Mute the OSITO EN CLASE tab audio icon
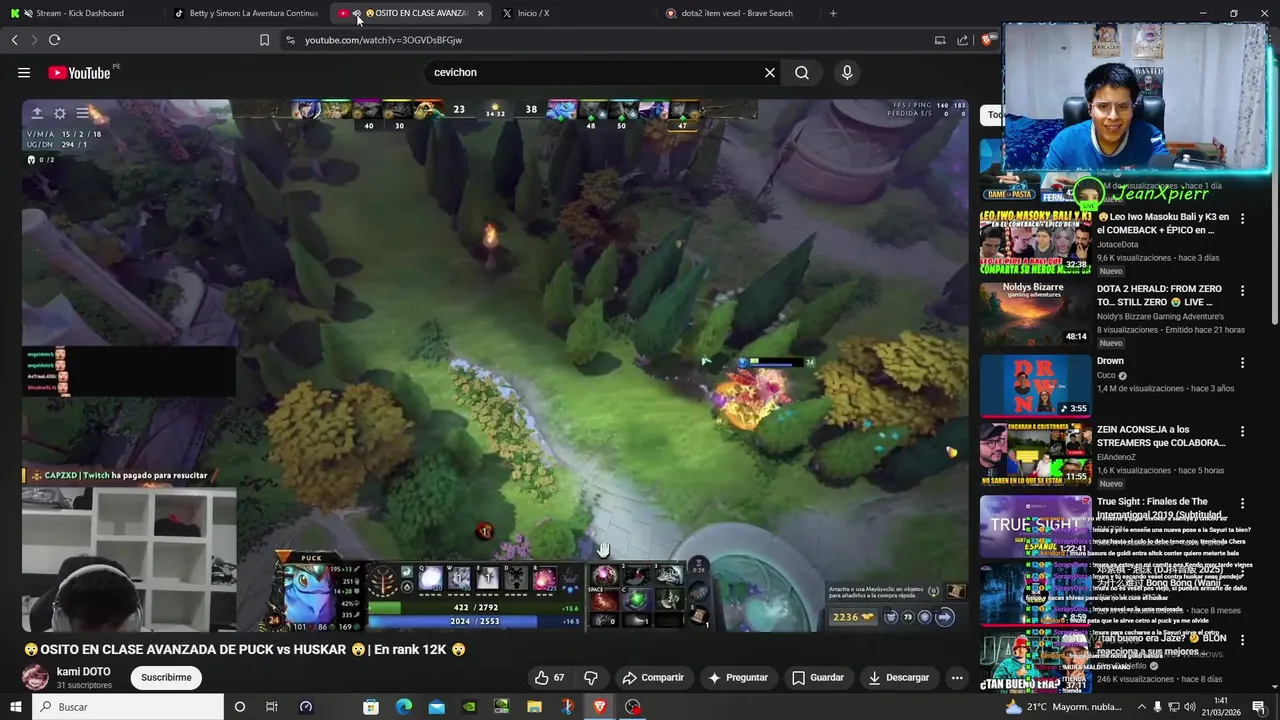1280x720 pixels. pyautogui.click(x=357, y=13)
